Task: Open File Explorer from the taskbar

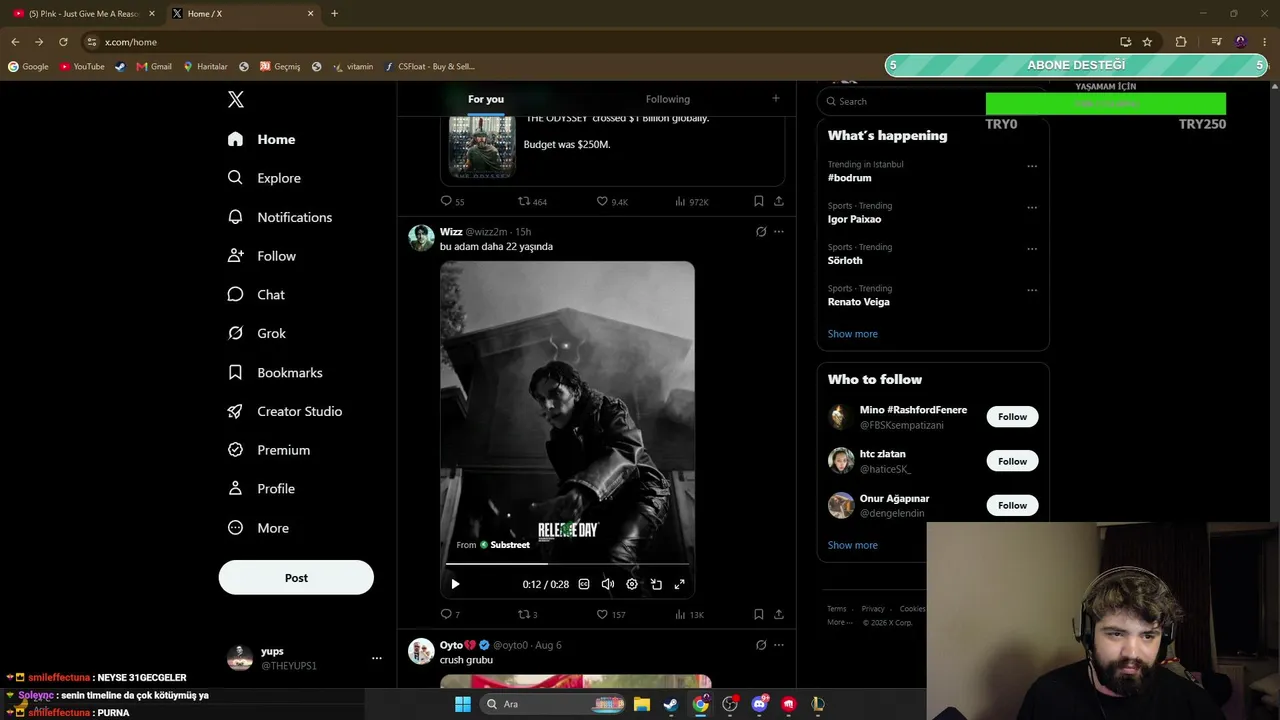Action: pyautogui.click(x=642, y=704)
